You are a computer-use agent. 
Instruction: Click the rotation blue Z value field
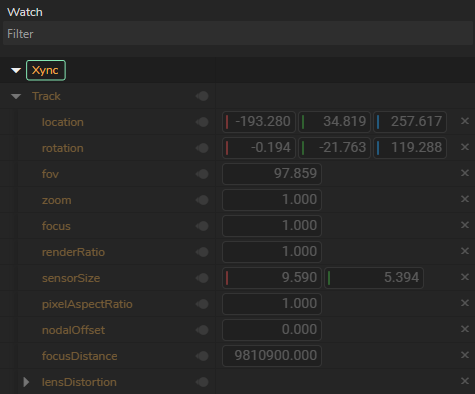click(410, 147)
